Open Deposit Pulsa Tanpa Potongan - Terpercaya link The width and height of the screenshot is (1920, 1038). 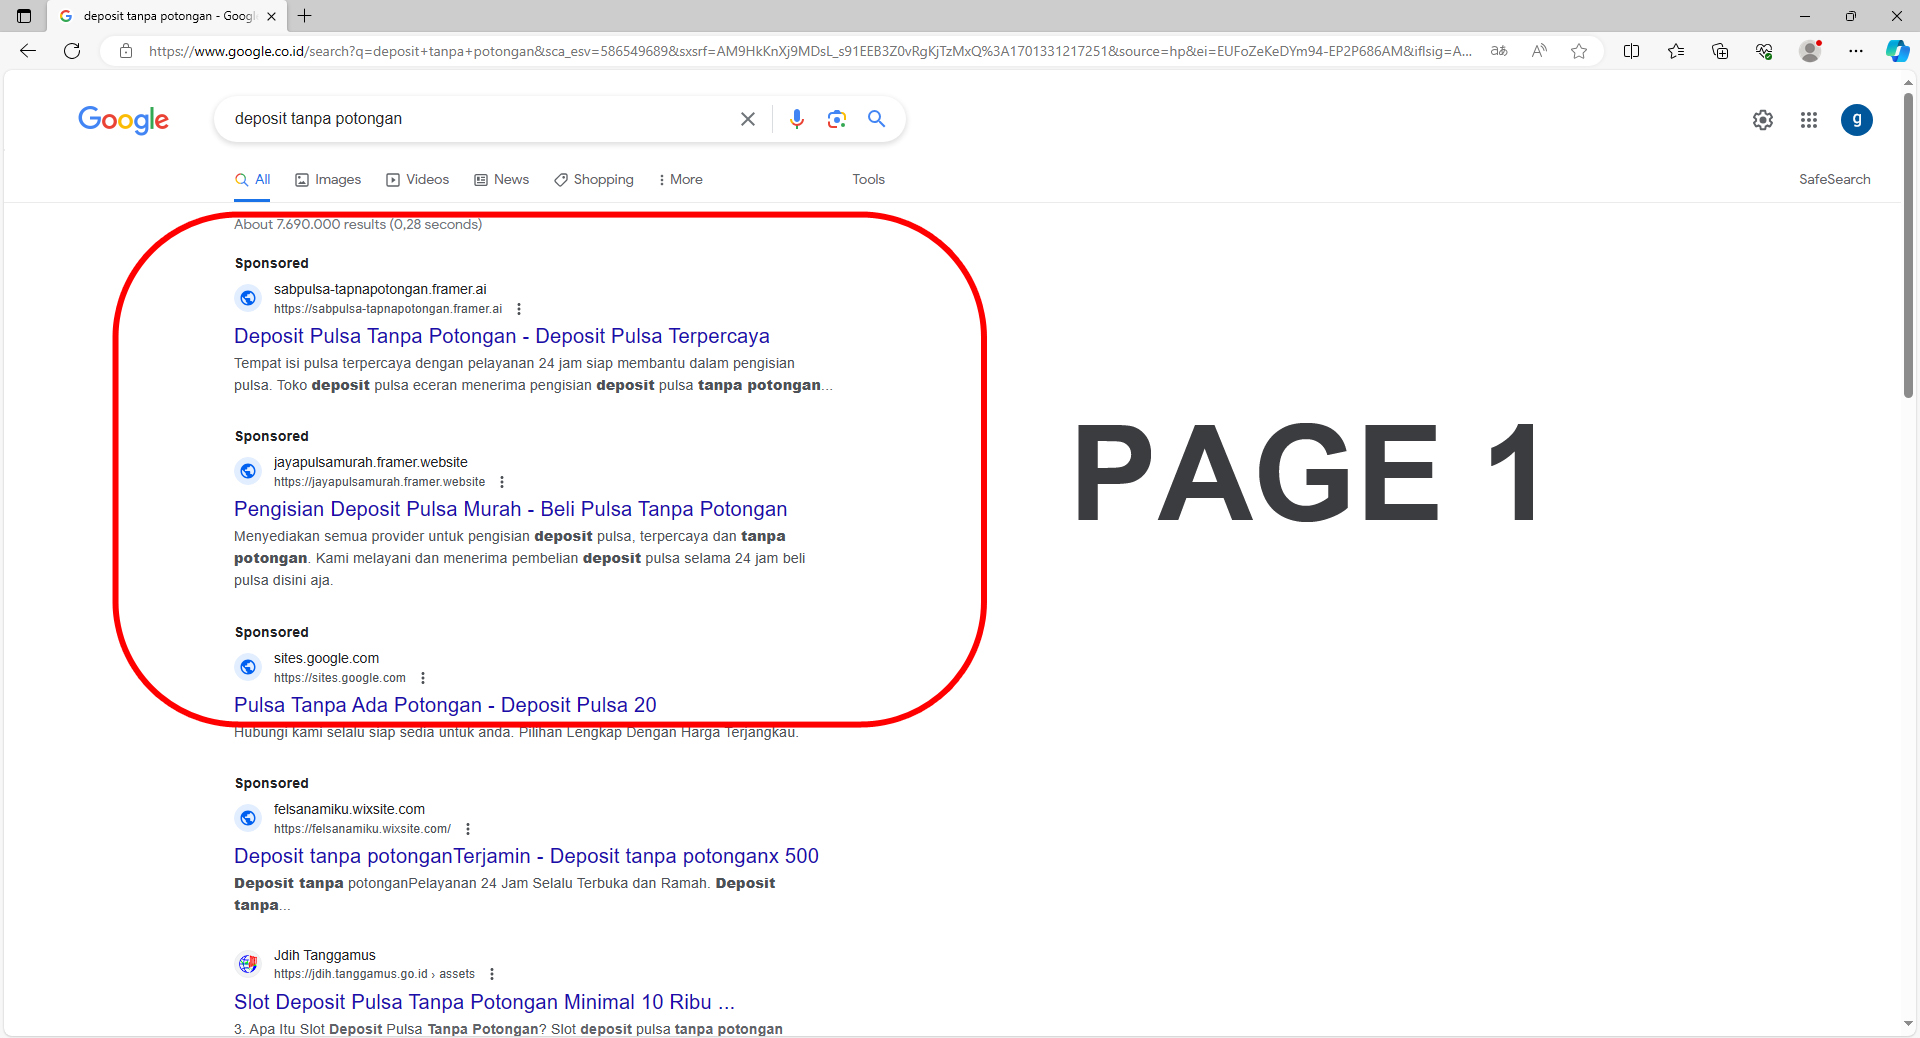[x=501, y=336]
